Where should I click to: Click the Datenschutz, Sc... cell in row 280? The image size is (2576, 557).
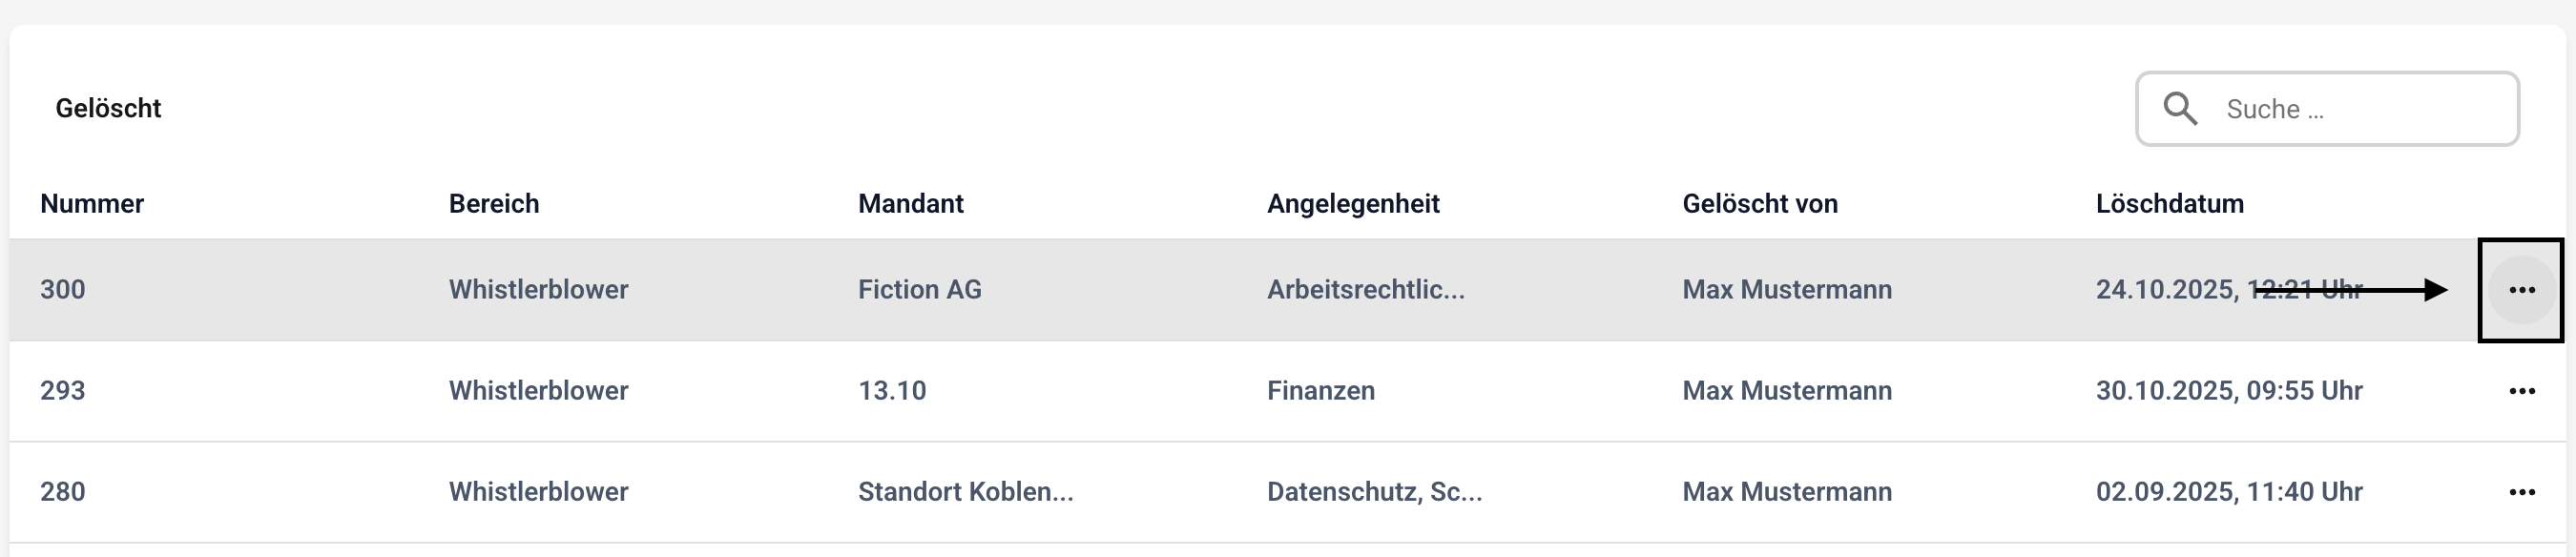tap(1374, 492)
